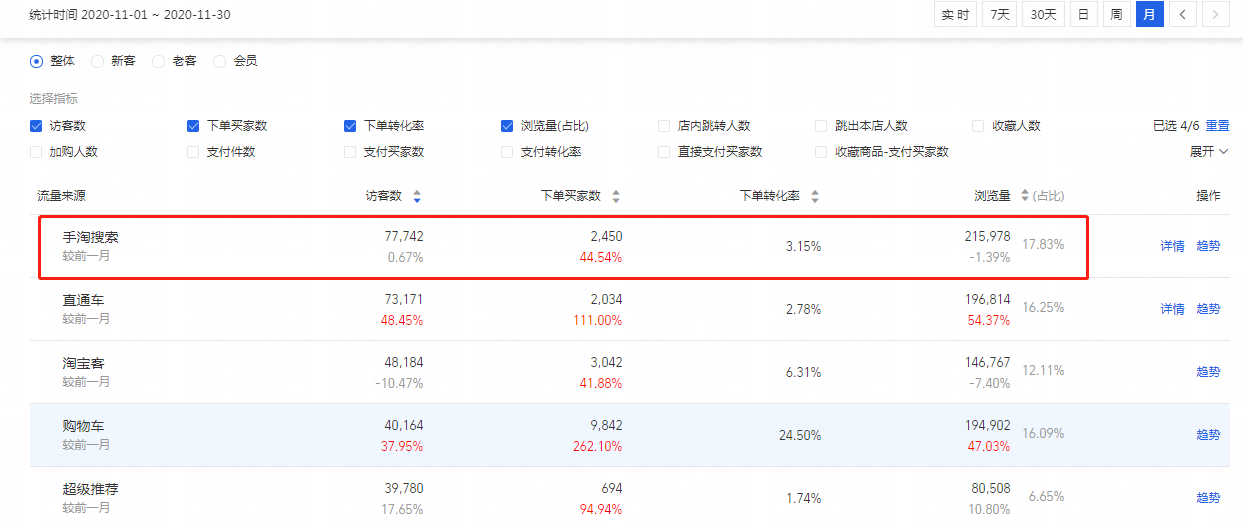The width and height of the screenshot is (1243, 526).
Task: Open 趋势 for 淘宝客 row
Action: 1208,372
